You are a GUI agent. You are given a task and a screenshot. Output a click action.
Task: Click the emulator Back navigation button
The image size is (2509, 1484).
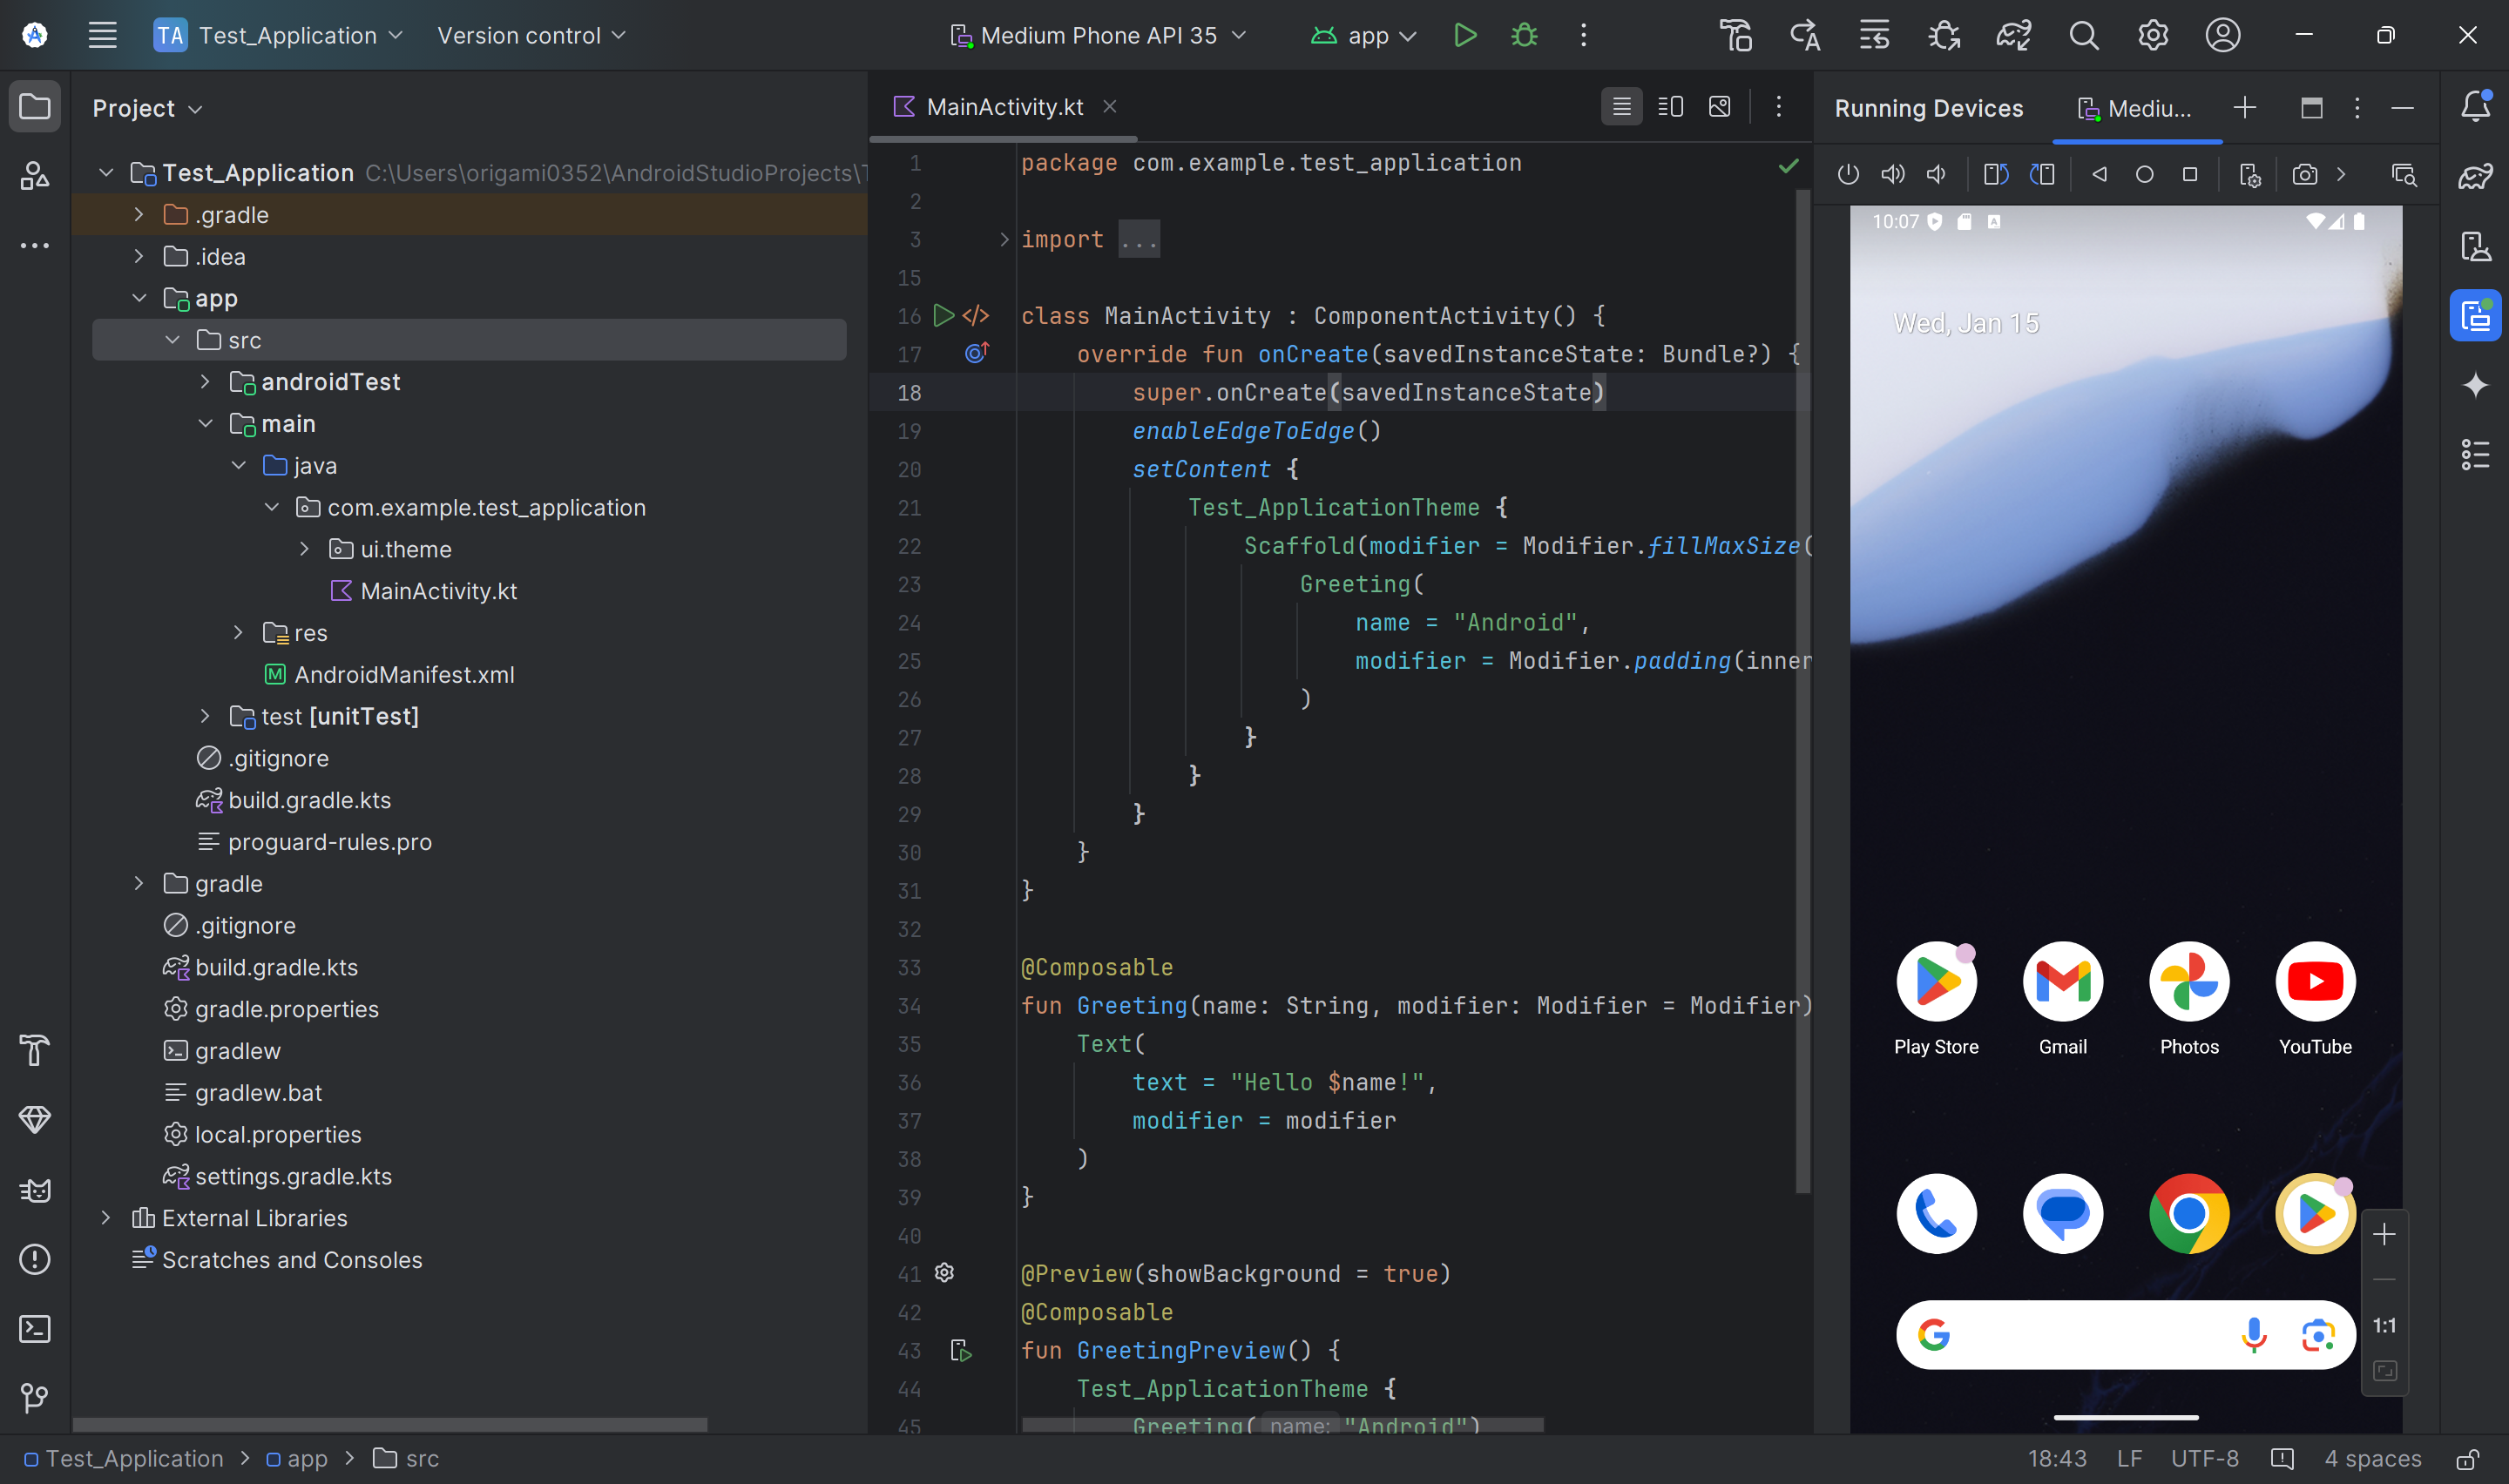click(2099, 175)
